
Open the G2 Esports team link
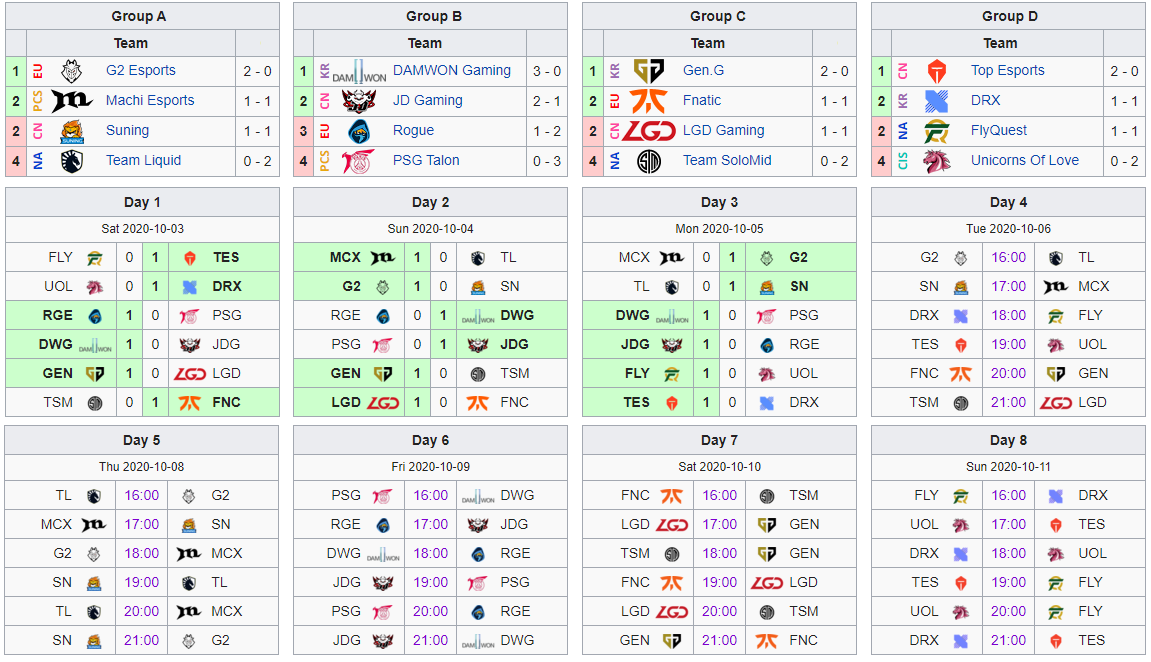141,70
